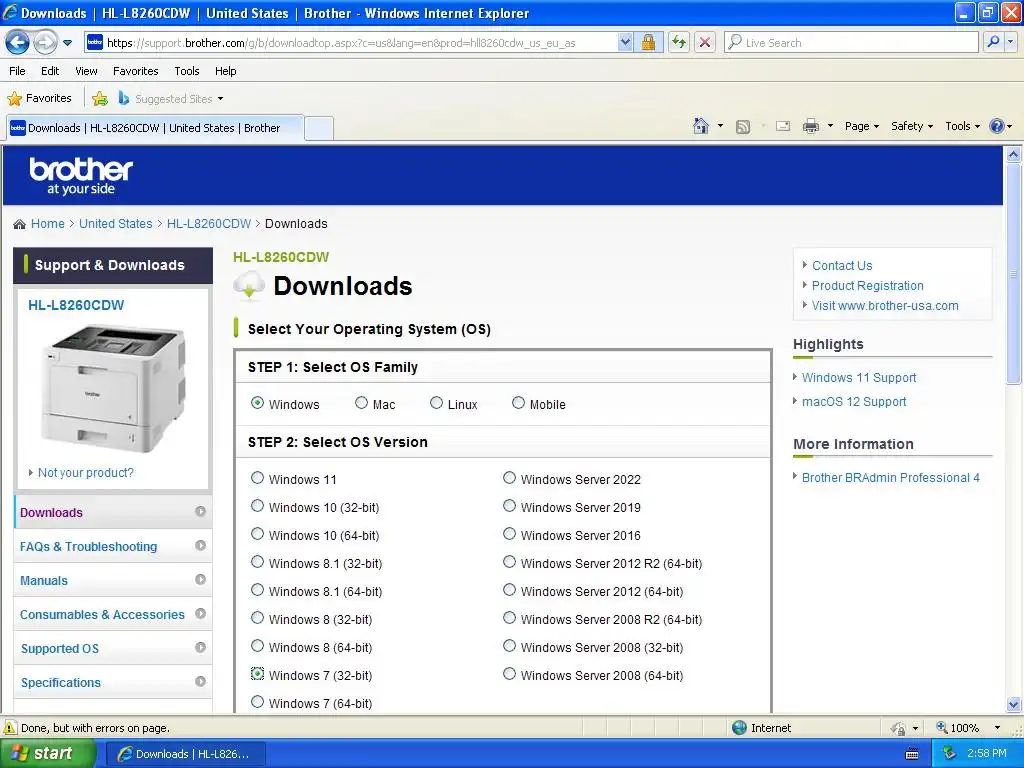
Task: Click the security lock icon in address bar
Action: click(648, 42)
